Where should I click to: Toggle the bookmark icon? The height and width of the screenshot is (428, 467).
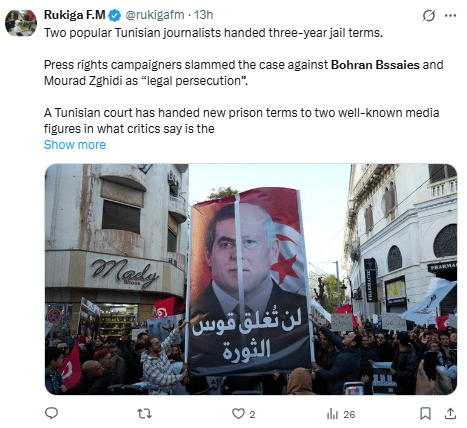tap(425, 414)
